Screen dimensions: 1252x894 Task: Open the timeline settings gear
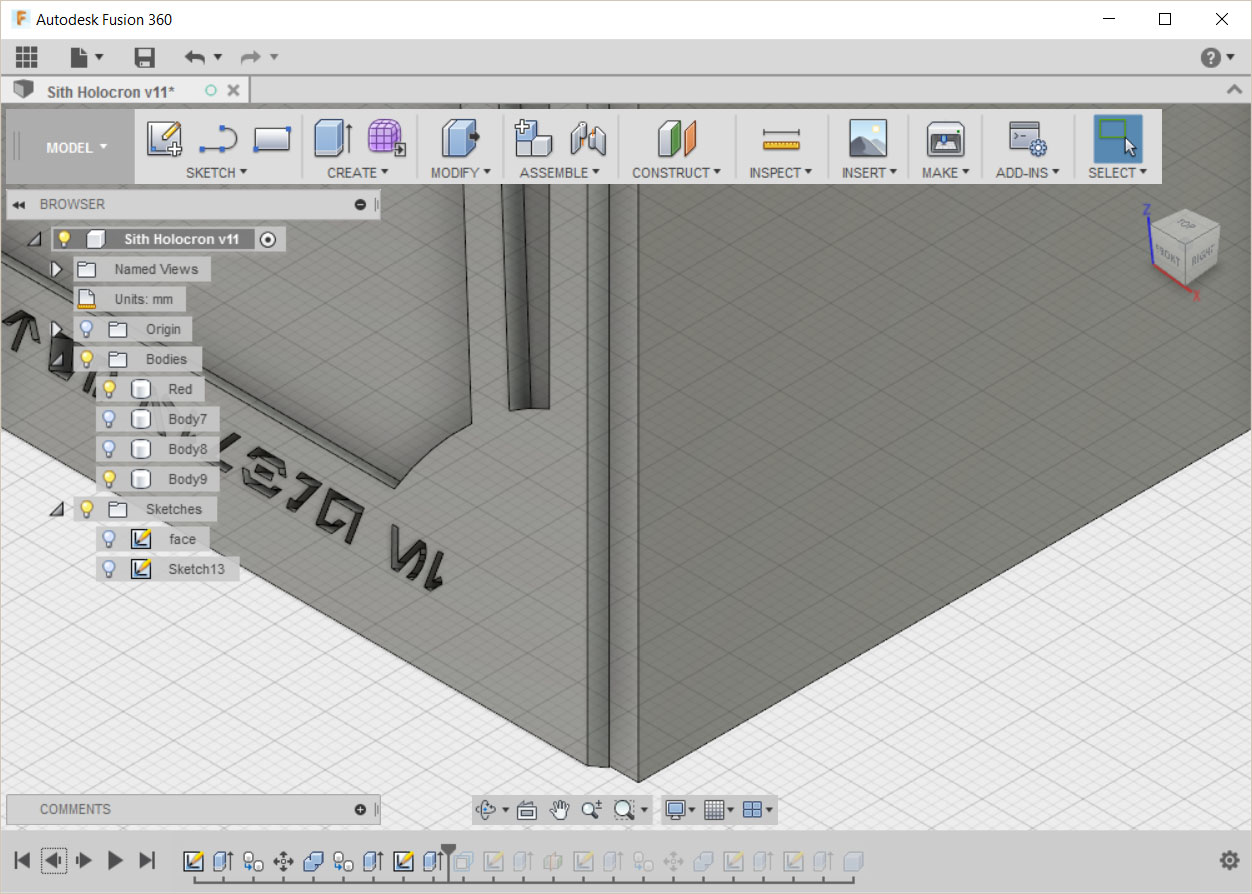pyautogui.click(x=1230, y=861)
